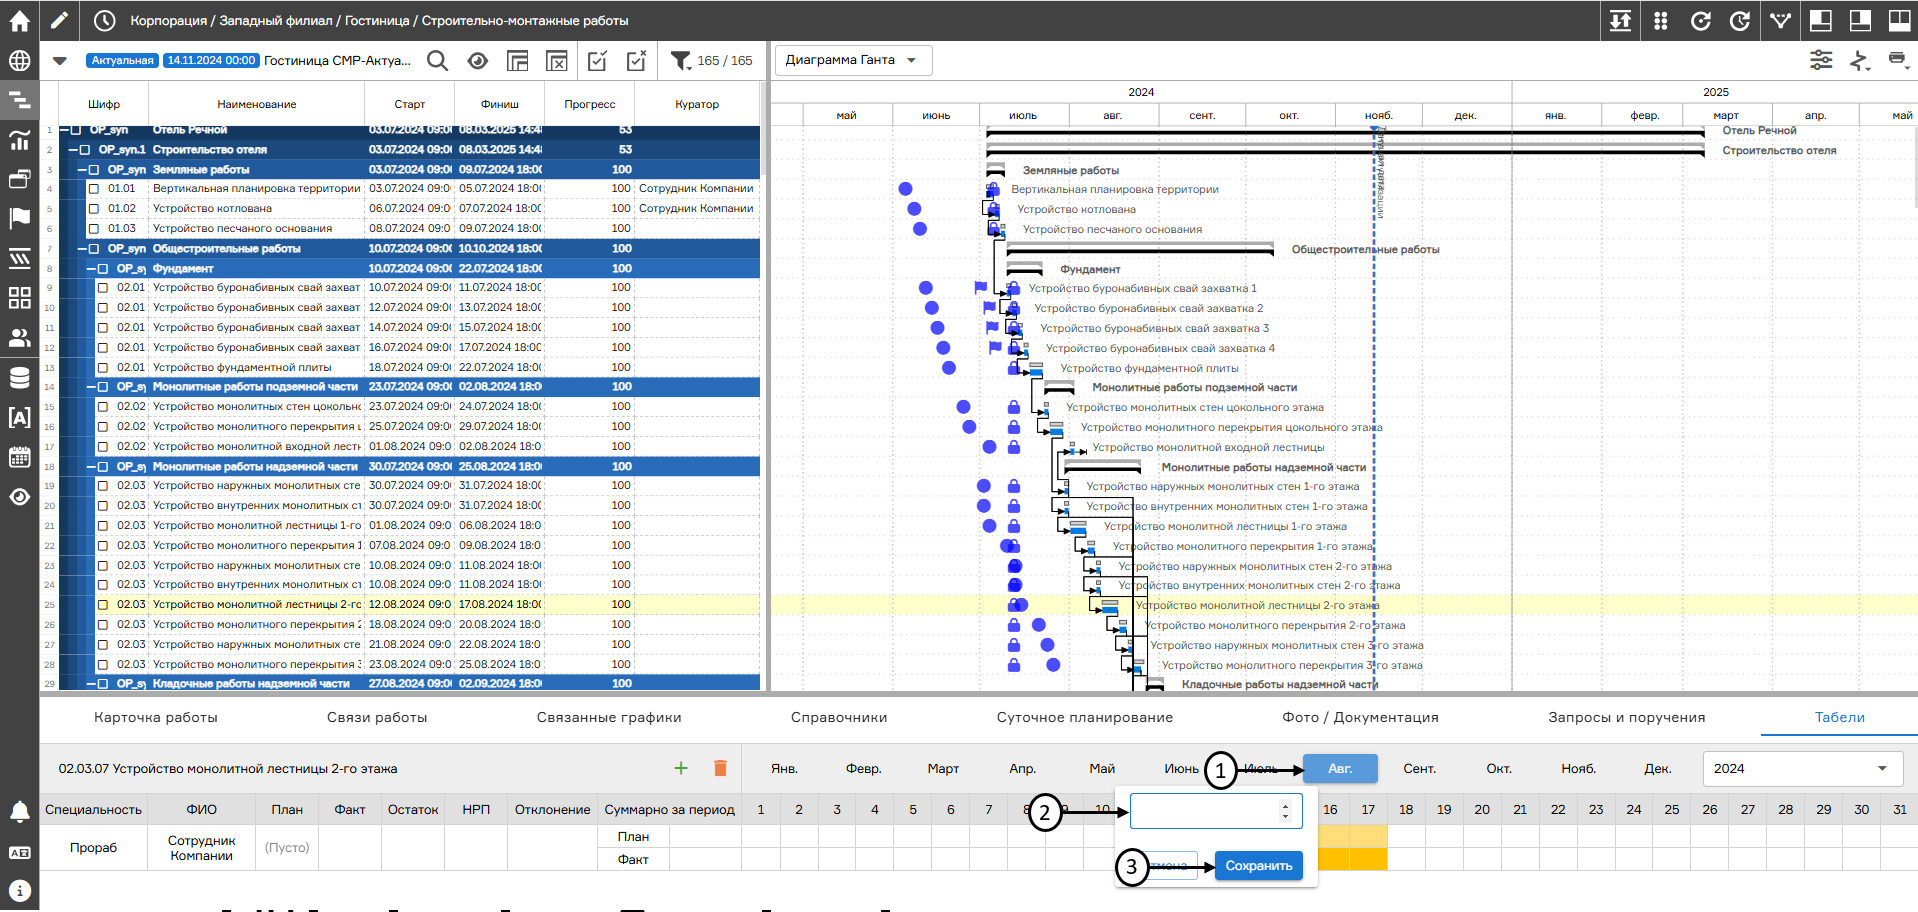Delete the timesheet row with trash icon

tap(720, 768)
